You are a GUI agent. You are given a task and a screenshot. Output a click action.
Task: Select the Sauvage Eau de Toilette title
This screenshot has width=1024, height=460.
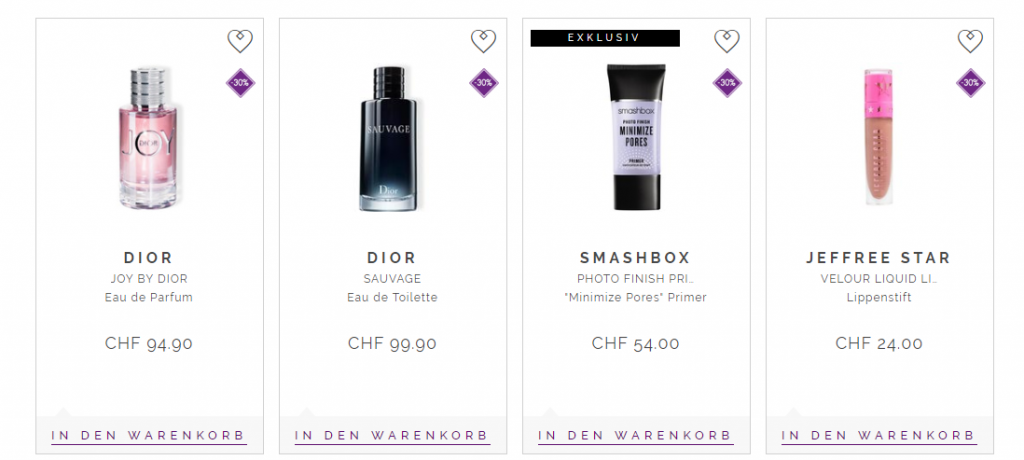pyautogui.click(x=392, y=288)
